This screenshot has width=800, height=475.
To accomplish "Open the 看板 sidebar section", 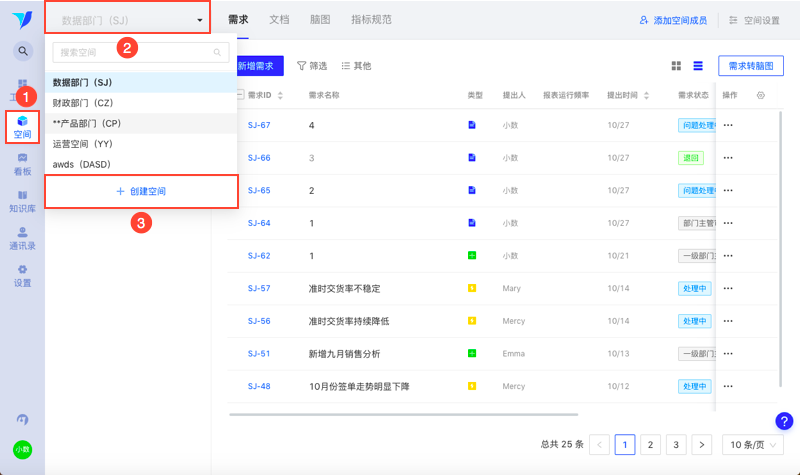I will tap(22, 165).
